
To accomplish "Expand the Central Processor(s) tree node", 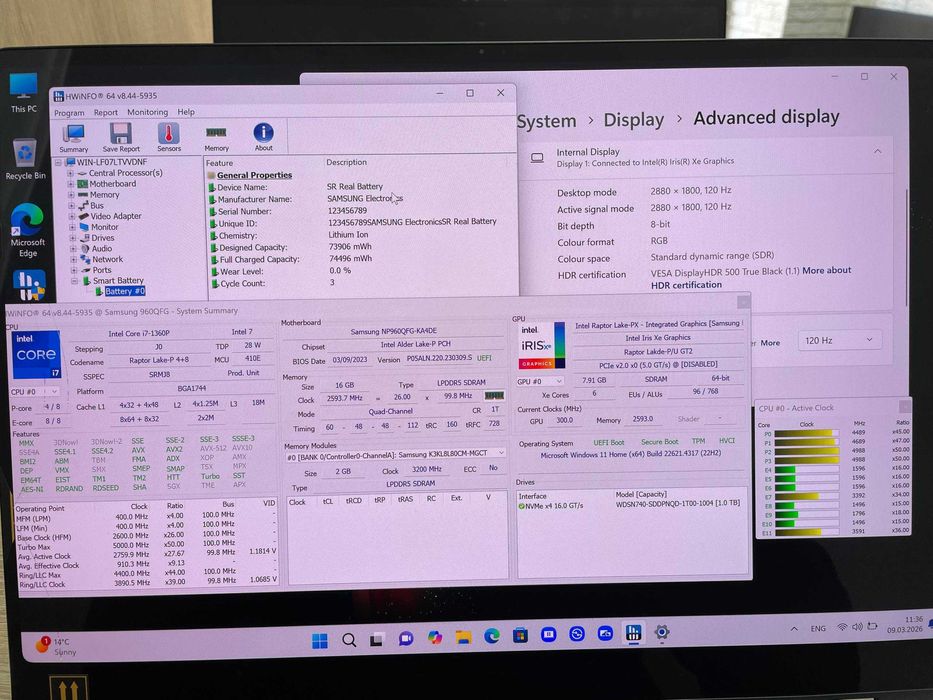I will tap(70, 173).
